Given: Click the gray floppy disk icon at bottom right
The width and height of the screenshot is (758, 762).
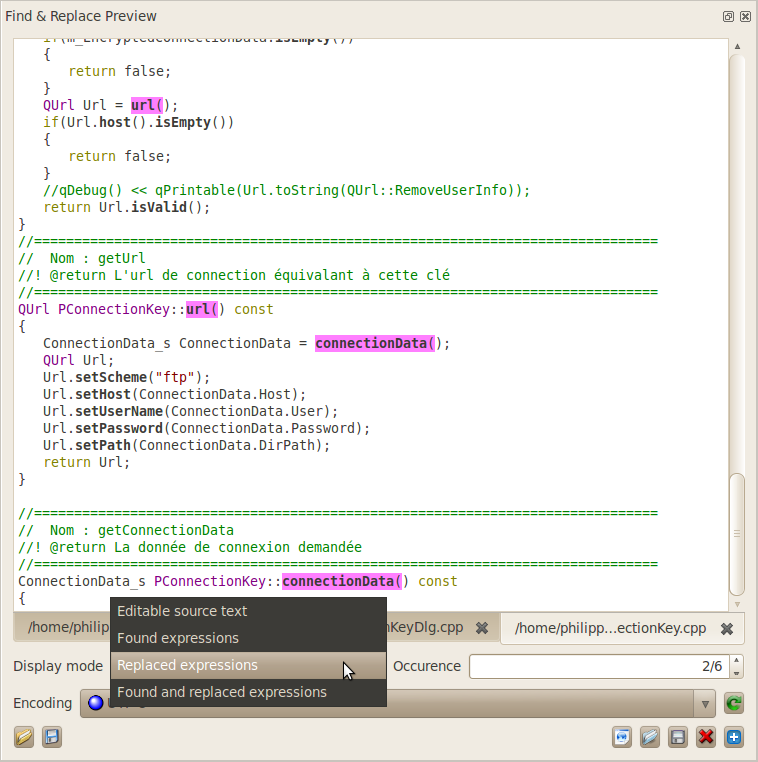Looking at the screenshot, I should point(678,737).
